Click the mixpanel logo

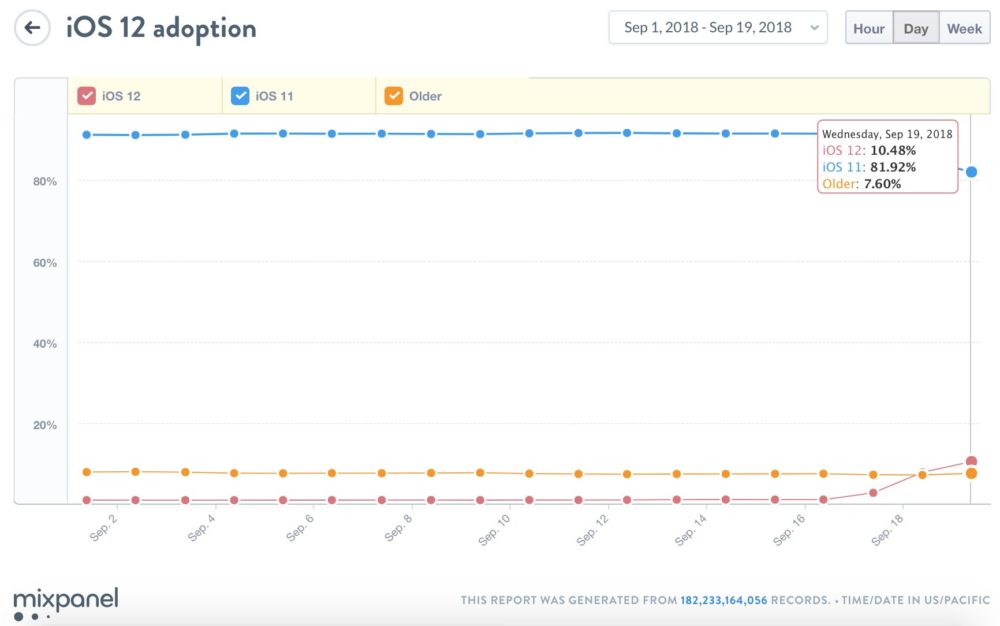pos(66,602)
